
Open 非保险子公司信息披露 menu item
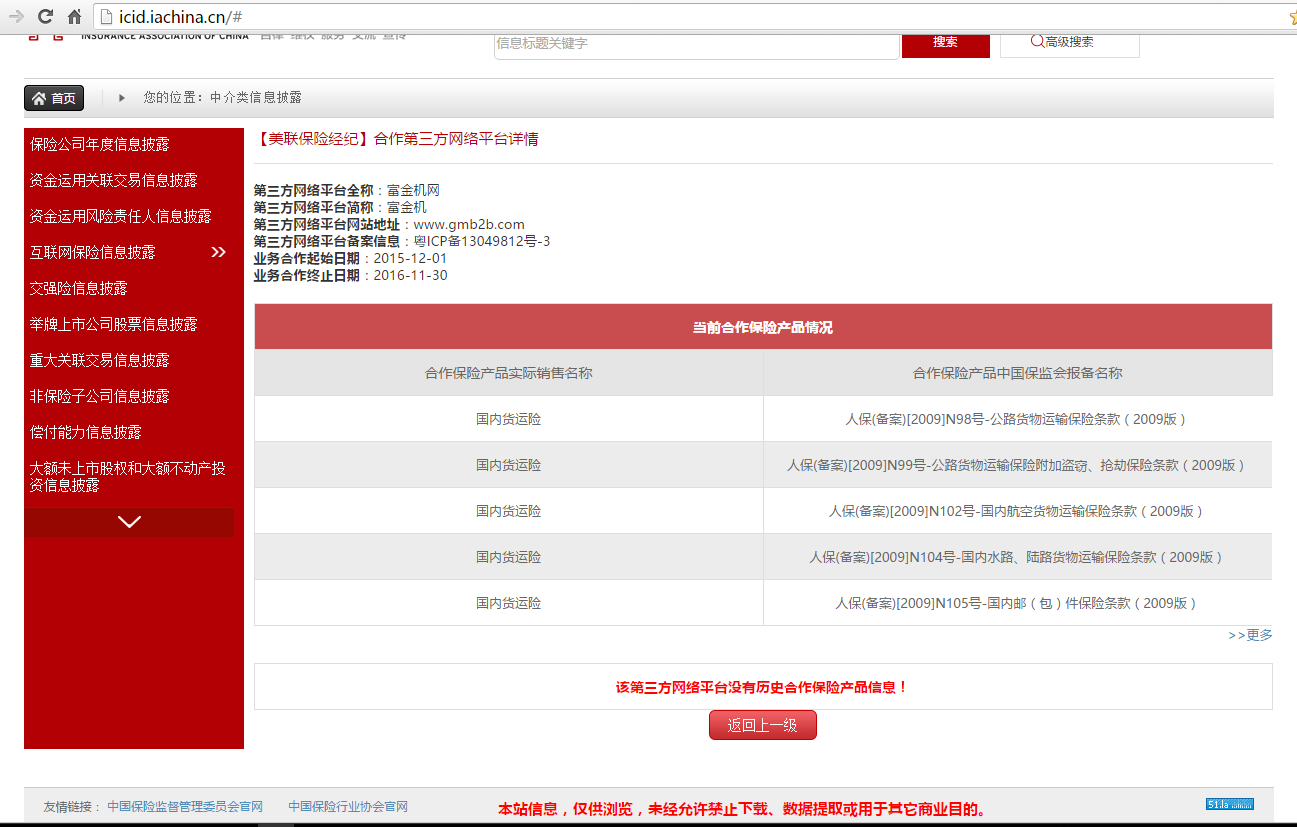click(x=100, y=396)
